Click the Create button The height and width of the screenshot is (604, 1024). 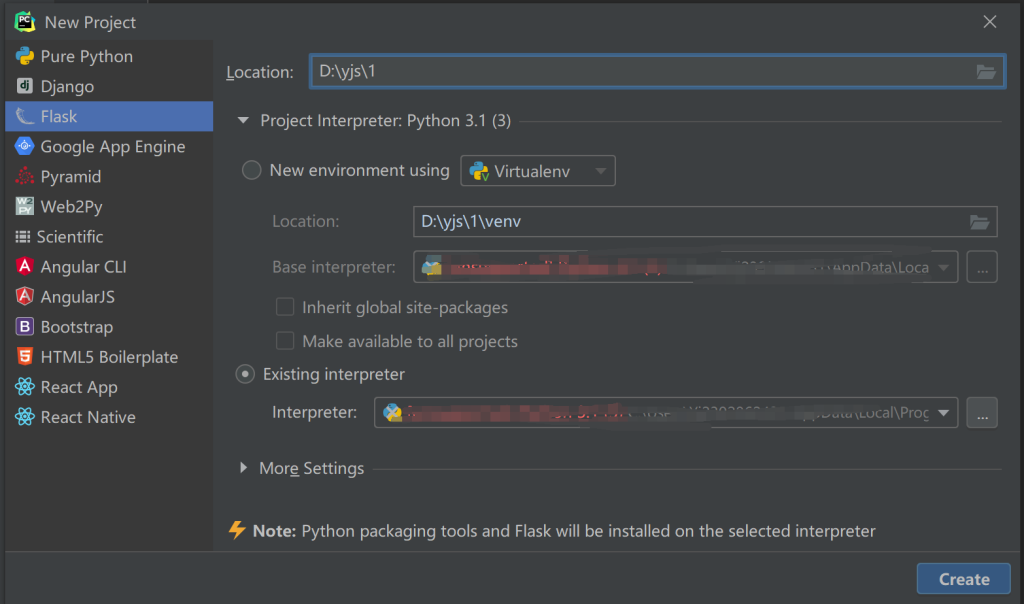click(963, 579)
